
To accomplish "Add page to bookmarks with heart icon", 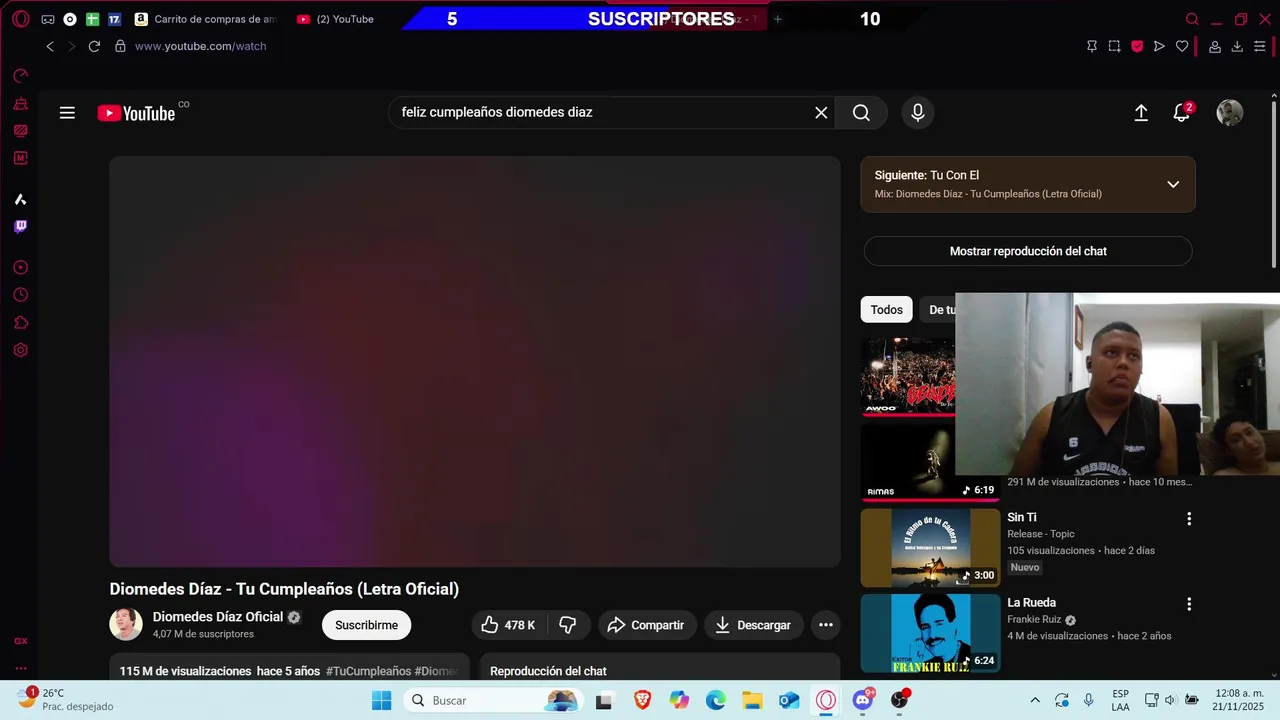I will [x=1182, y=46].
